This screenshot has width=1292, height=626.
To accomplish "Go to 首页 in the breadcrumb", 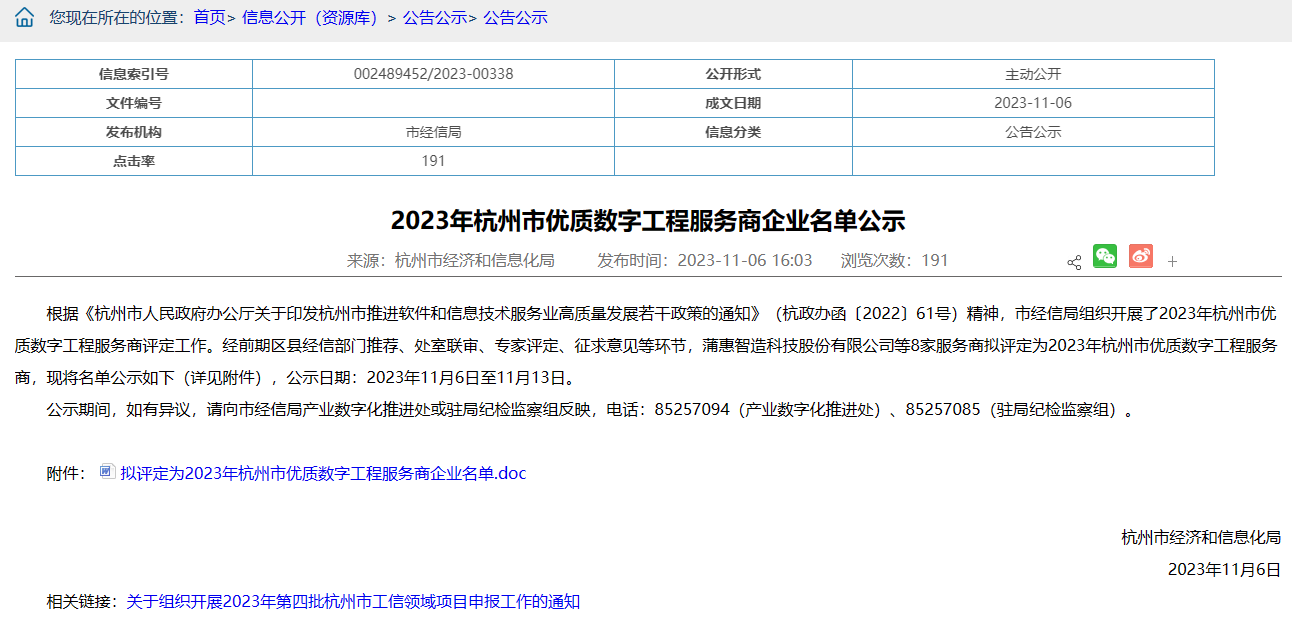I will [209, 18].
